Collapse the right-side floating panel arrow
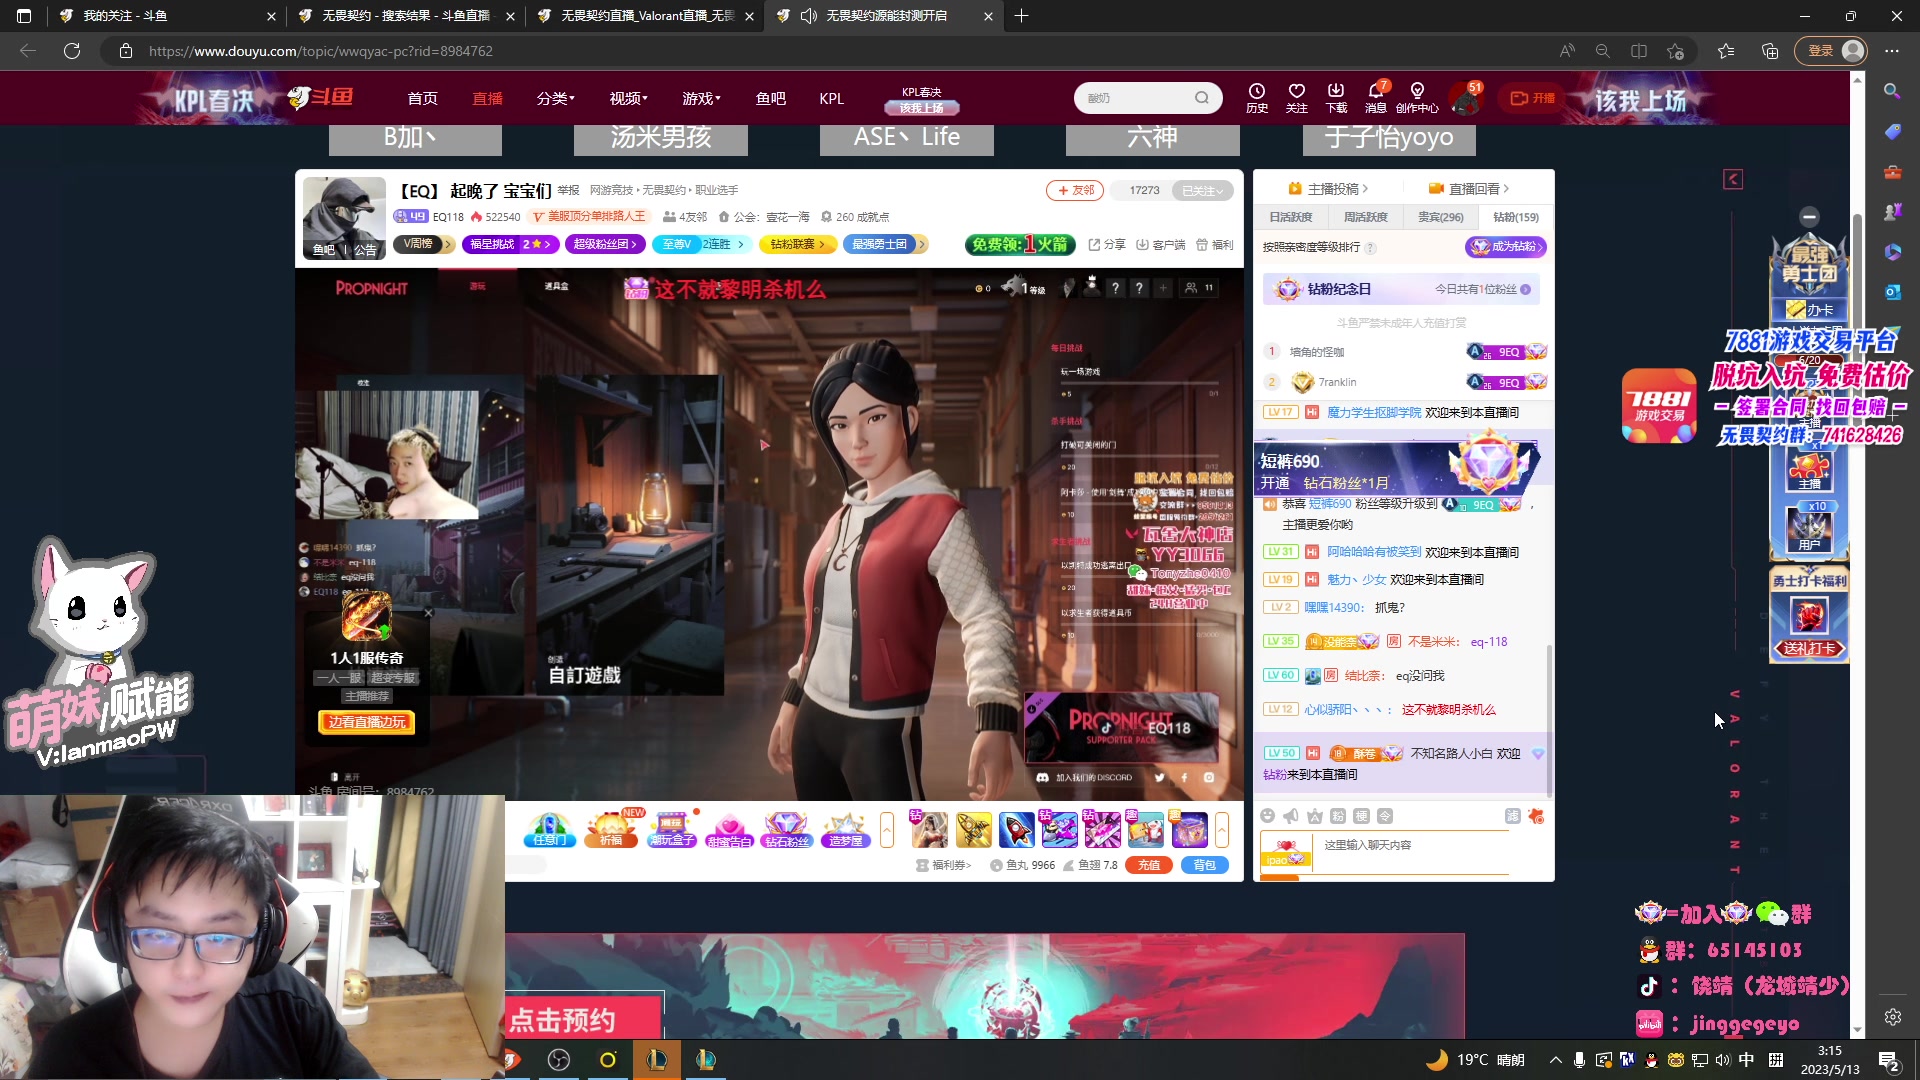Image resolution: width=1920 pixels, height=1080 pixels. tap(1733, 179)
